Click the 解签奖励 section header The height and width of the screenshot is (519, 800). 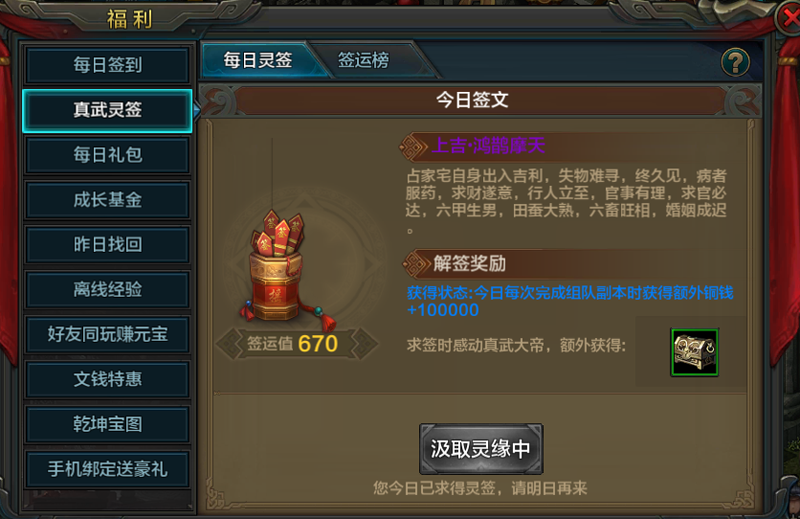[469, 264]
